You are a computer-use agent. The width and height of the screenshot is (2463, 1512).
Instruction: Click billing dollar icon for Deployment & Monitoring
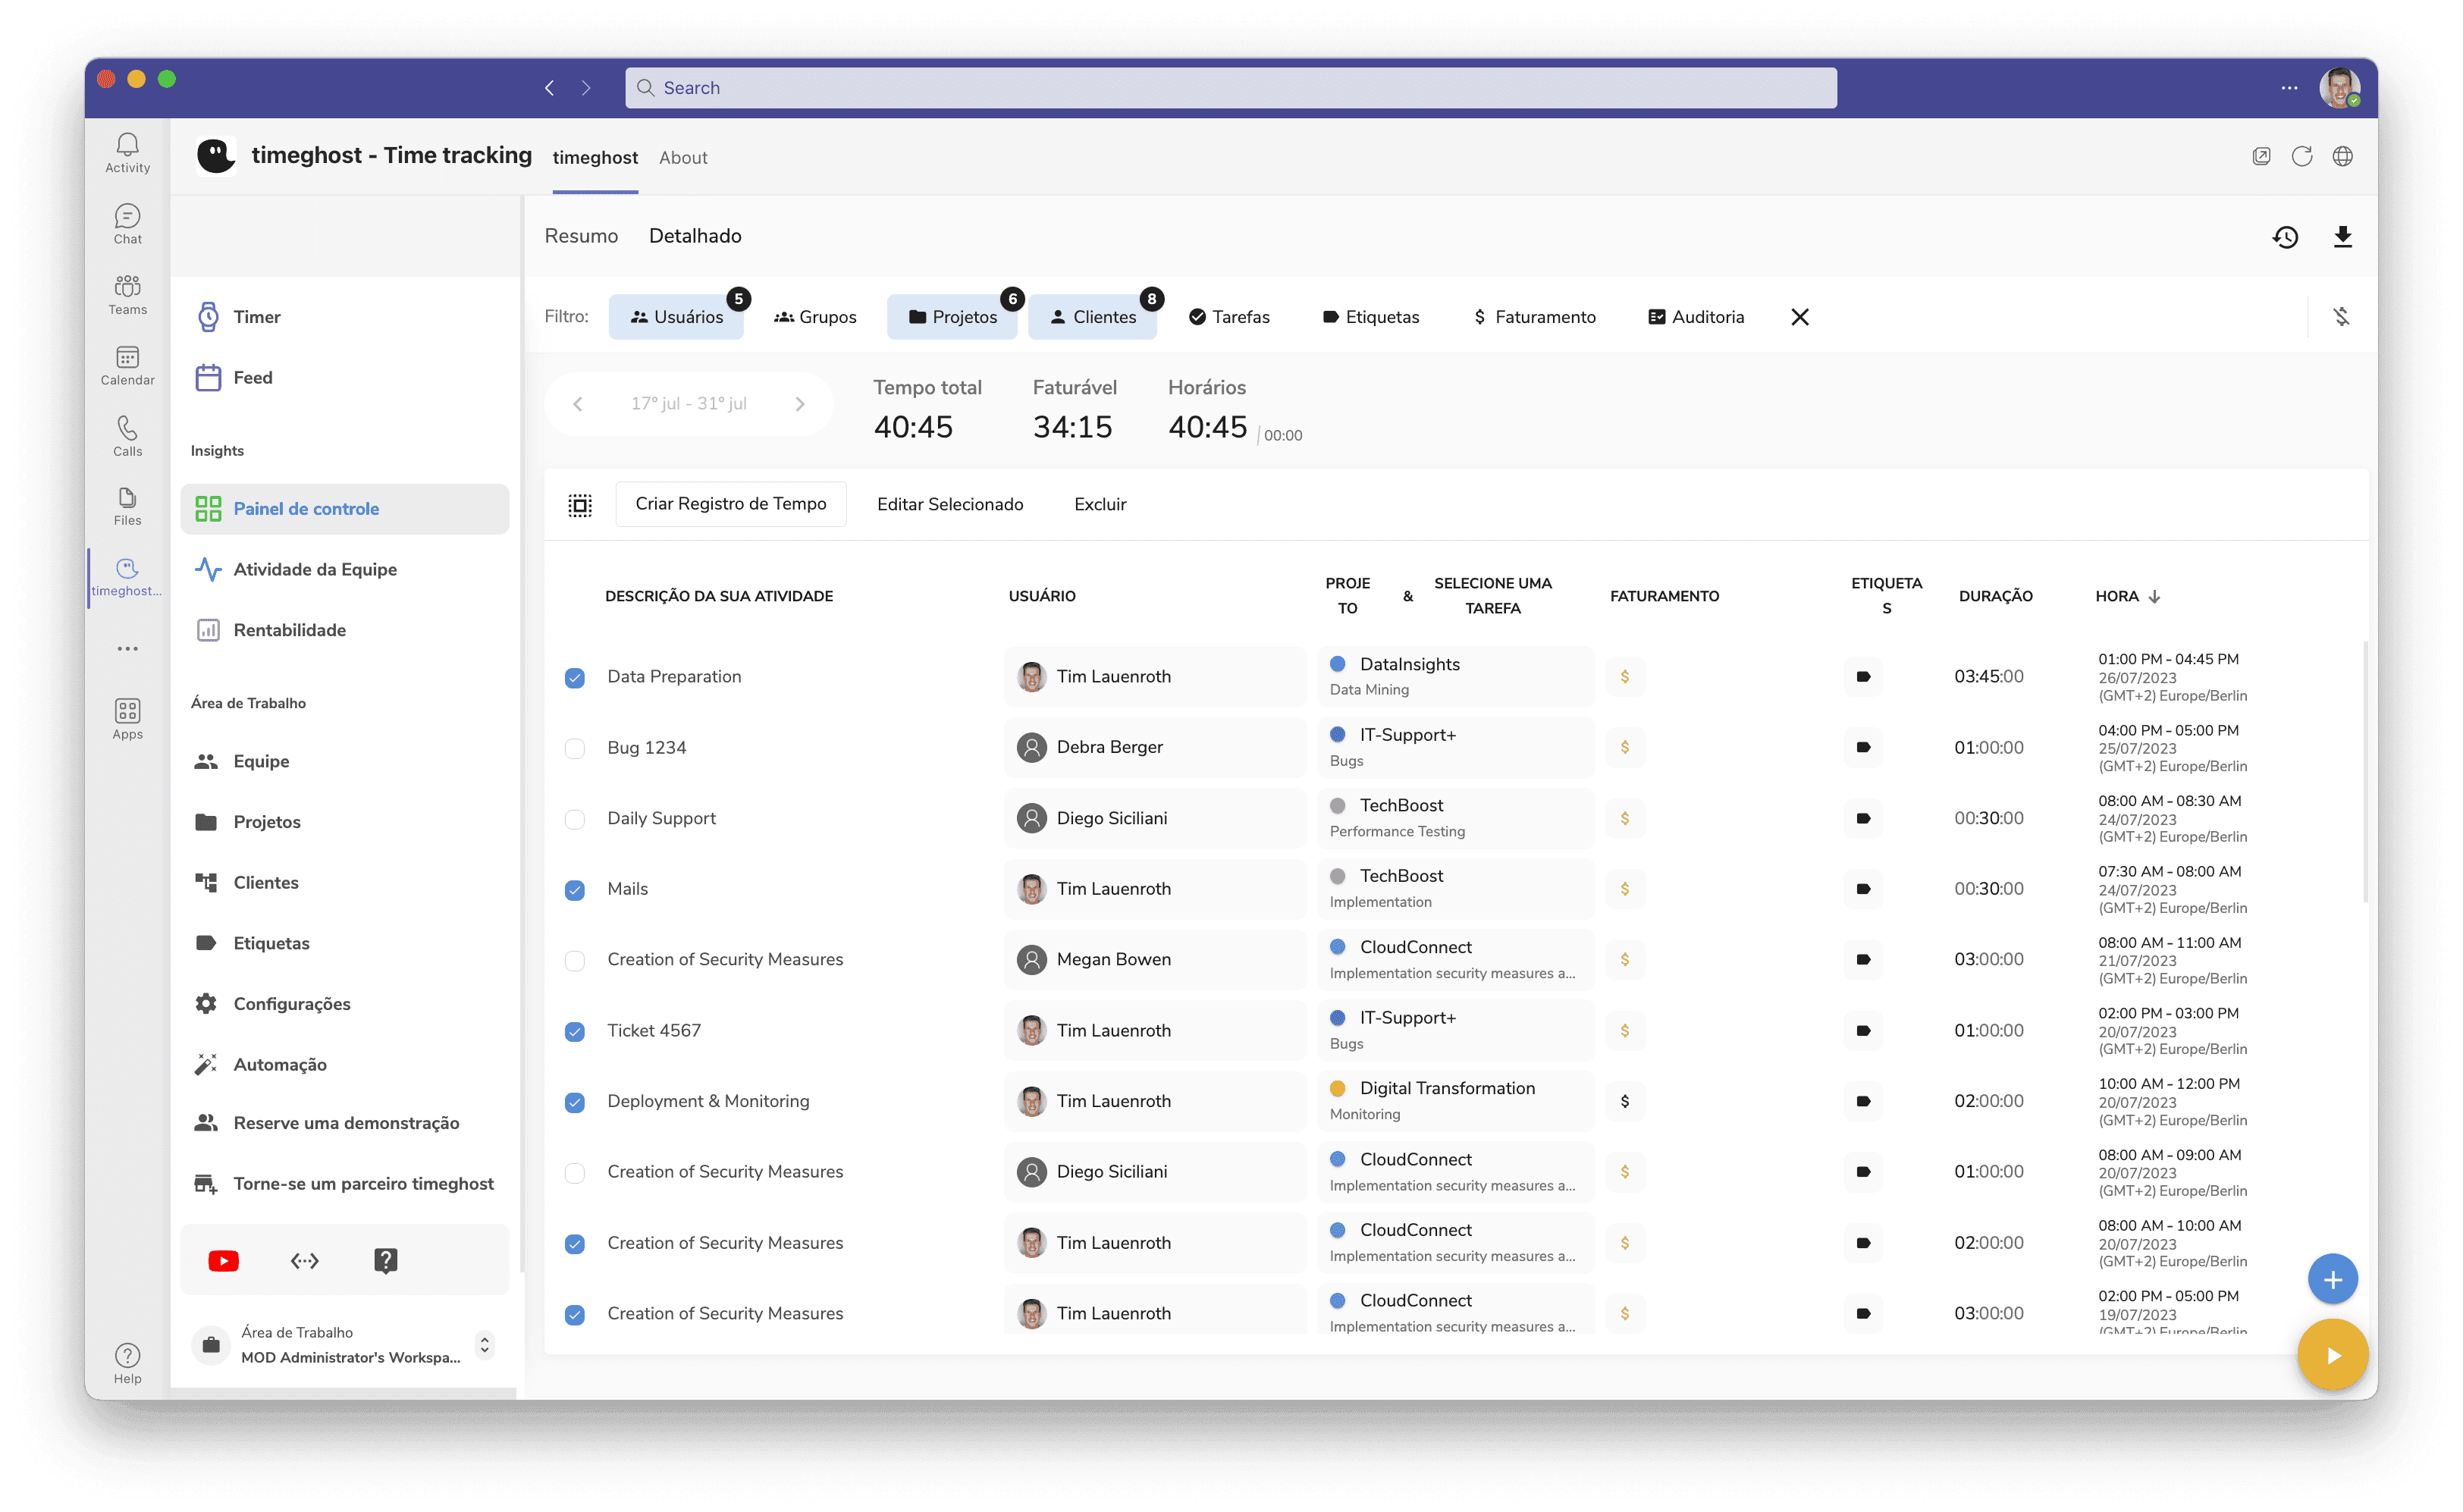click(x=1625, y=1102)
